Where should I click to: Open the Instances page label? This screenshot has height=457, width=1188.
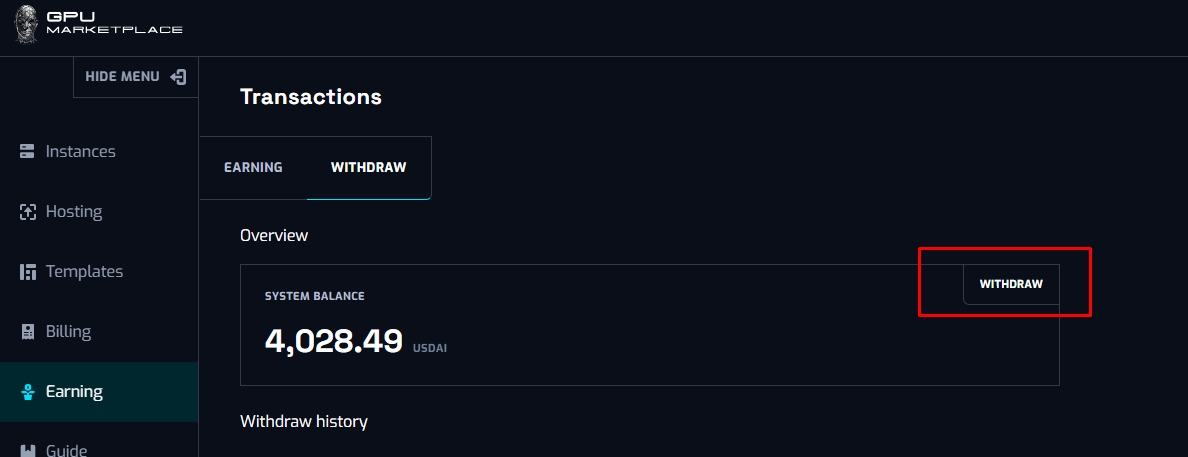(81, 152)
